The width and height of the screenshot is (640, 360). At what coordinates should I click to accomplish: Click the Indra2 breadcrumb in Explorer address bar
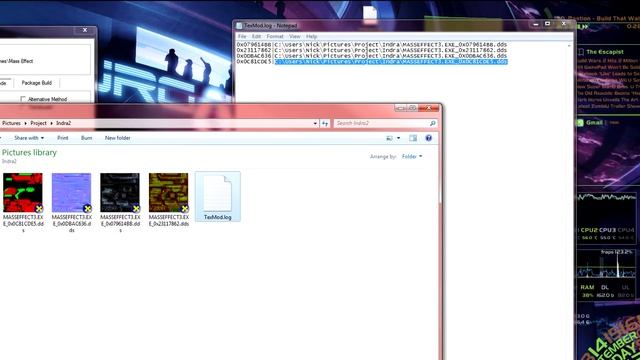click(x=63, y=123)
